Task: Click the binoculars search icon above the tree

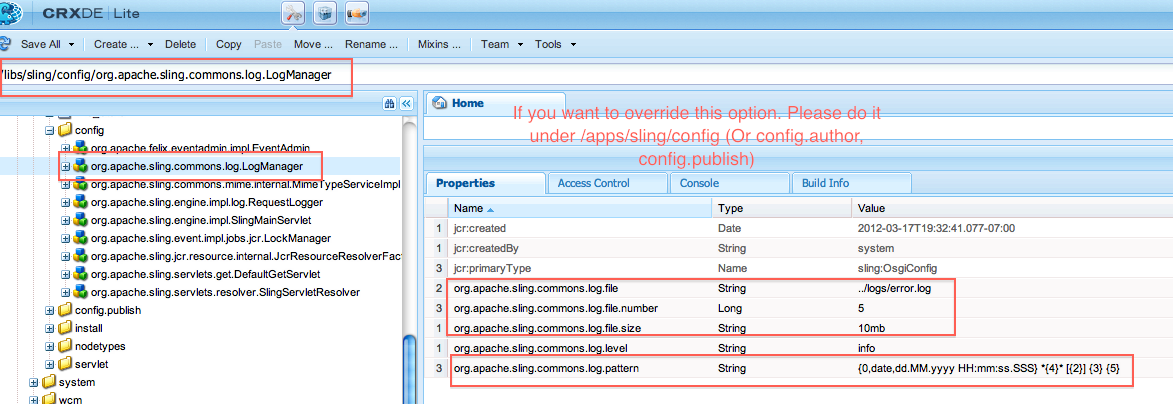Action: coord(389,103)
